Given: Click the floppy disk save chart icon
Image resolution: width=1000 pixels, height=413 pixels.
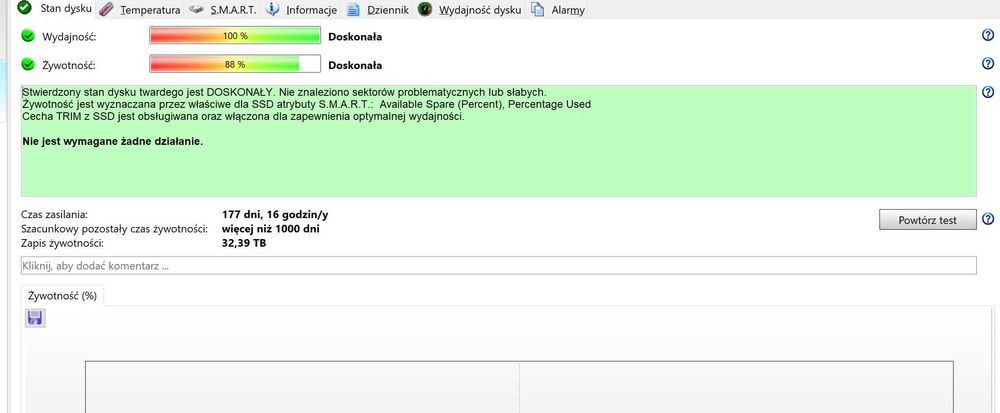Looking at the screenshot, I should (x=35, y=317).
